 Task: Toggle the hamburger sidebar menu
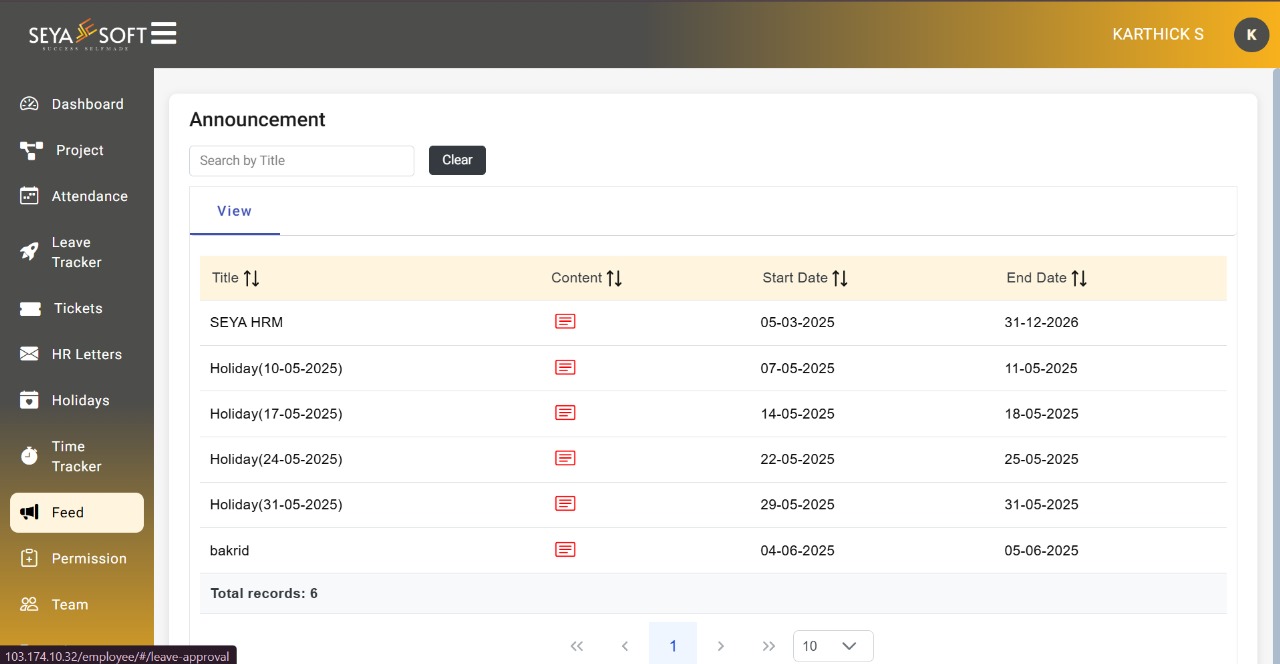[164, 33]
